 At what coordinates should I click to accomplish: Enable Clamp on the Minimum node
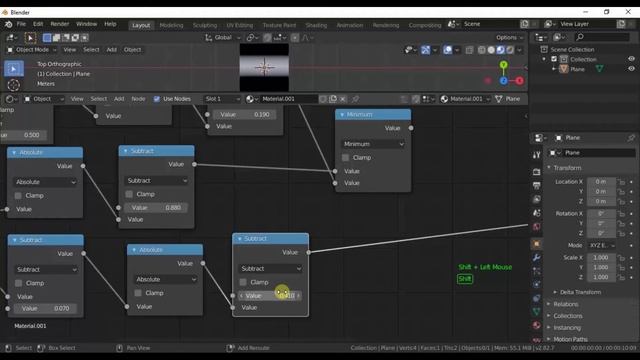coord(345,158)
